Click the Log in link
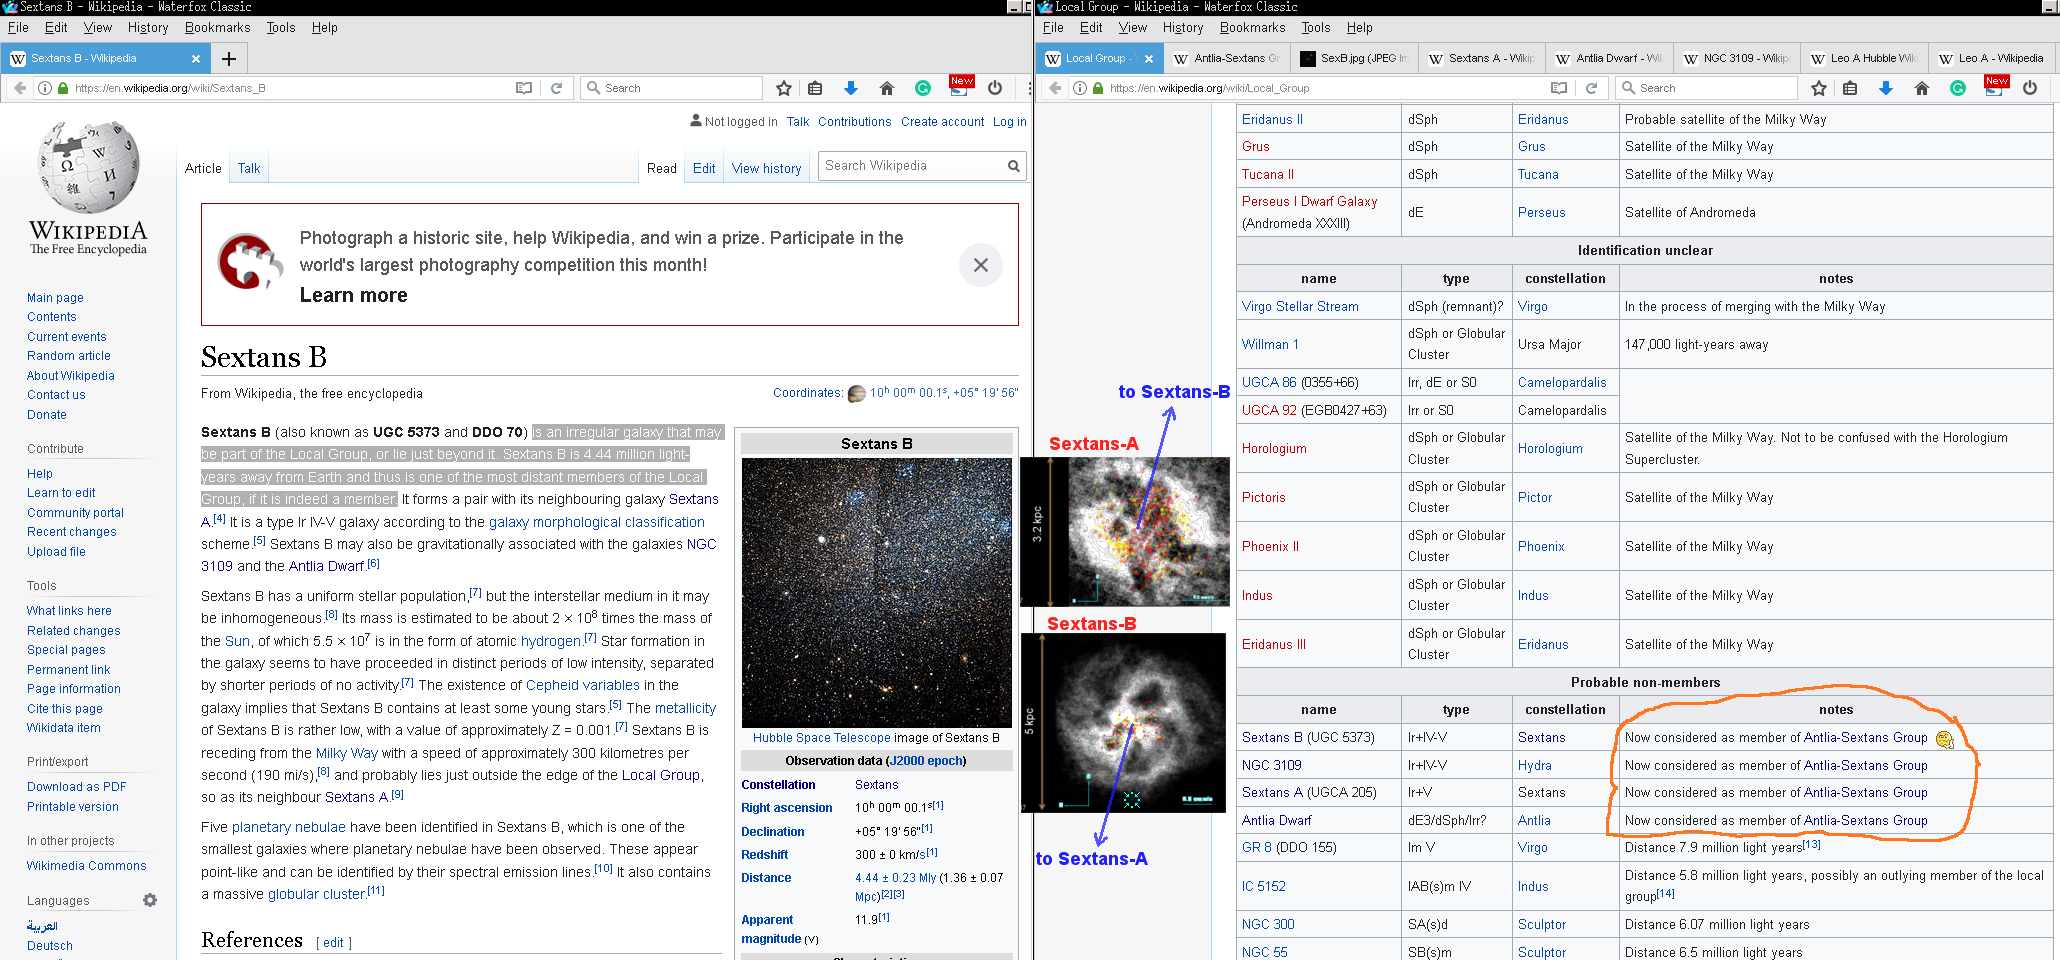The image size is (2060, 960). (1009, 122)
